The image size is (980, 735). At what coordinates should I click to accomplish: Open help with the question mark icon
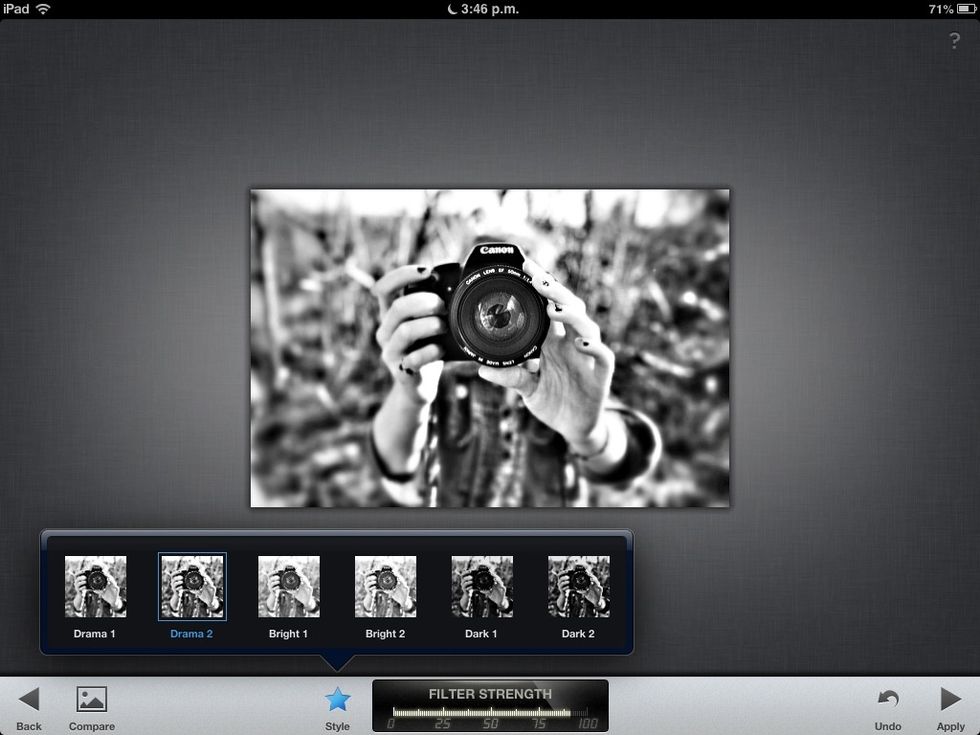[954, 41]
